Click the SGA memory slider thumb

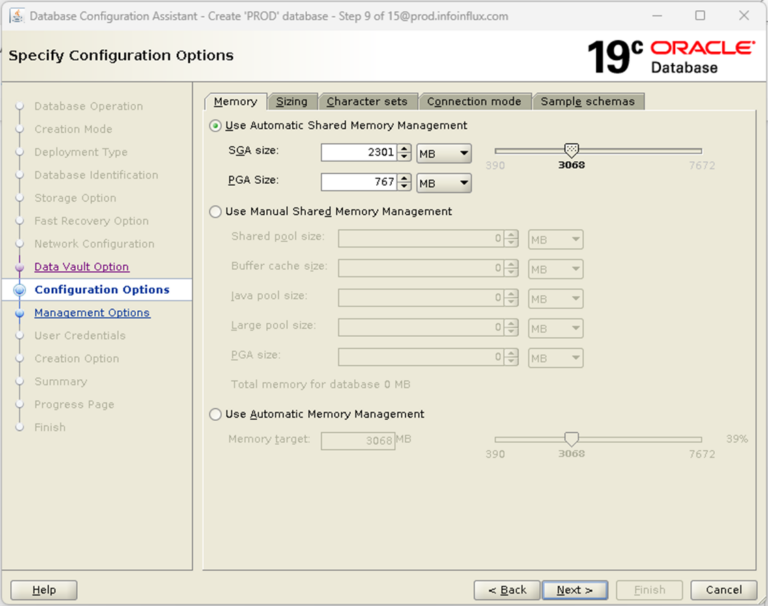point(571,150)
